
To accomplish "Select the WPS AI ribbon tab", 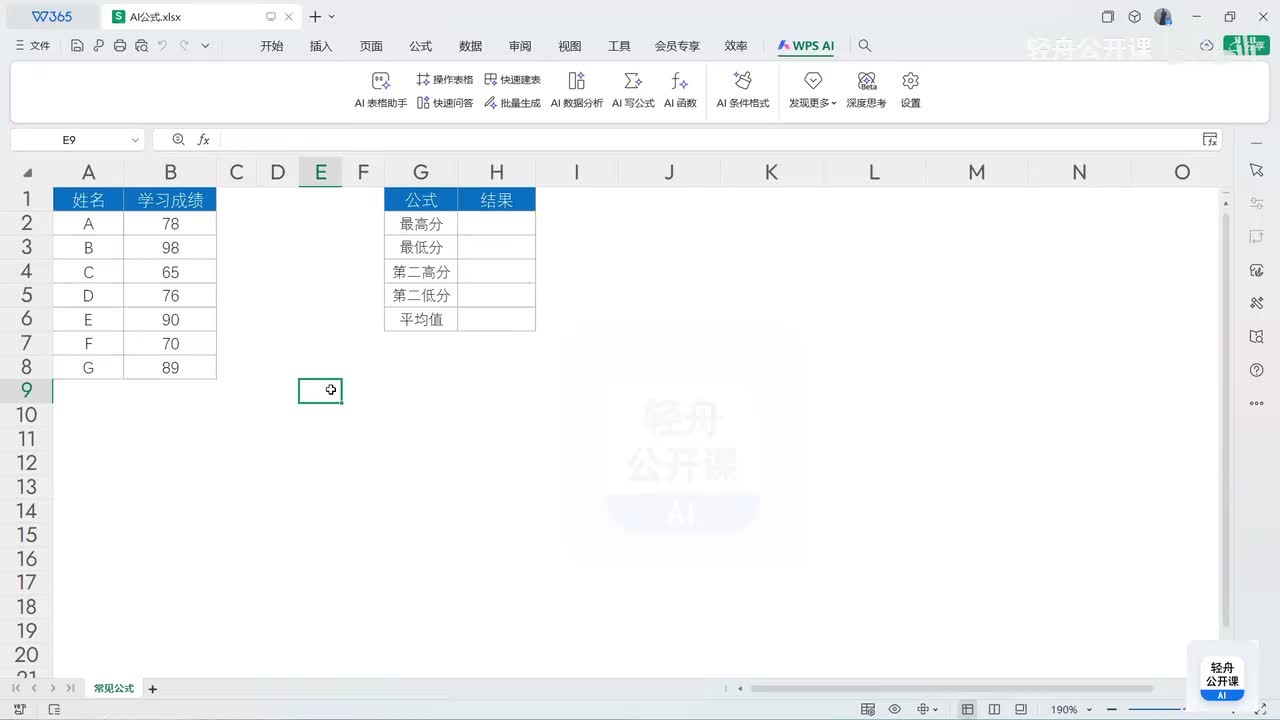I will [x=806, y=46].
